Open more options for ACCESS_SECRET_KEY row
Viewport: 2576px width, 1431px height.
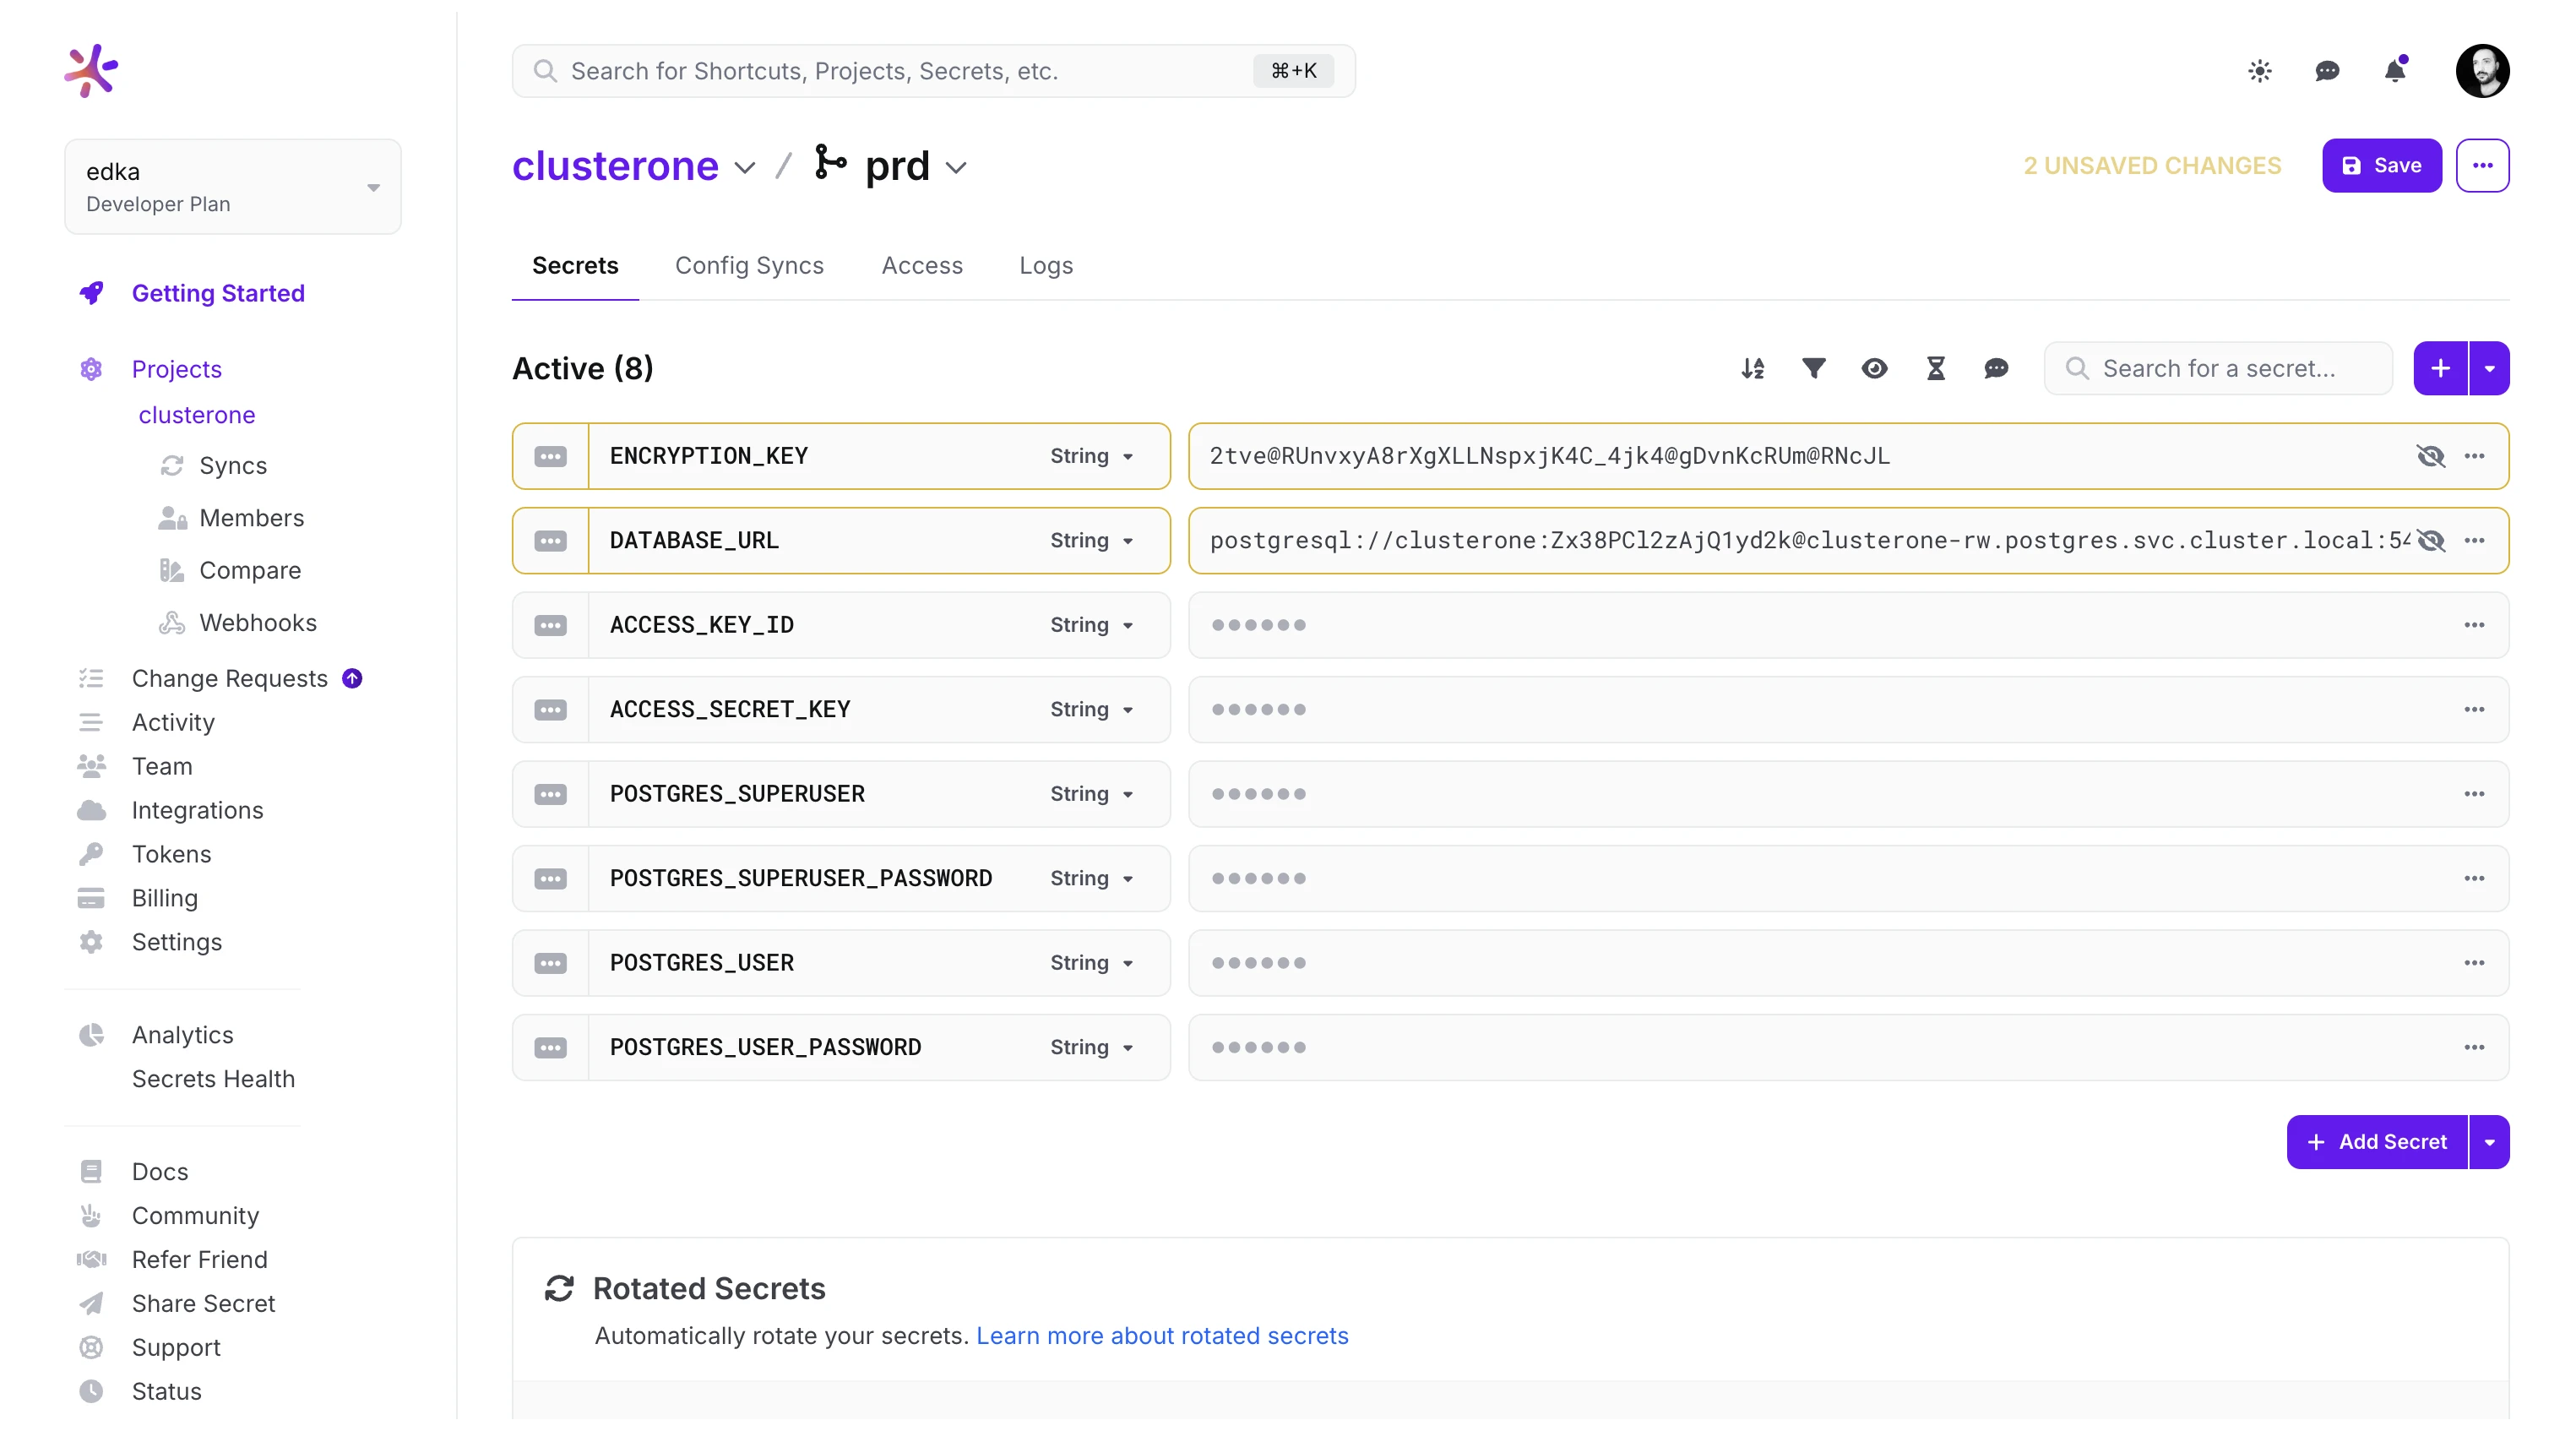tap(2474, 709)
